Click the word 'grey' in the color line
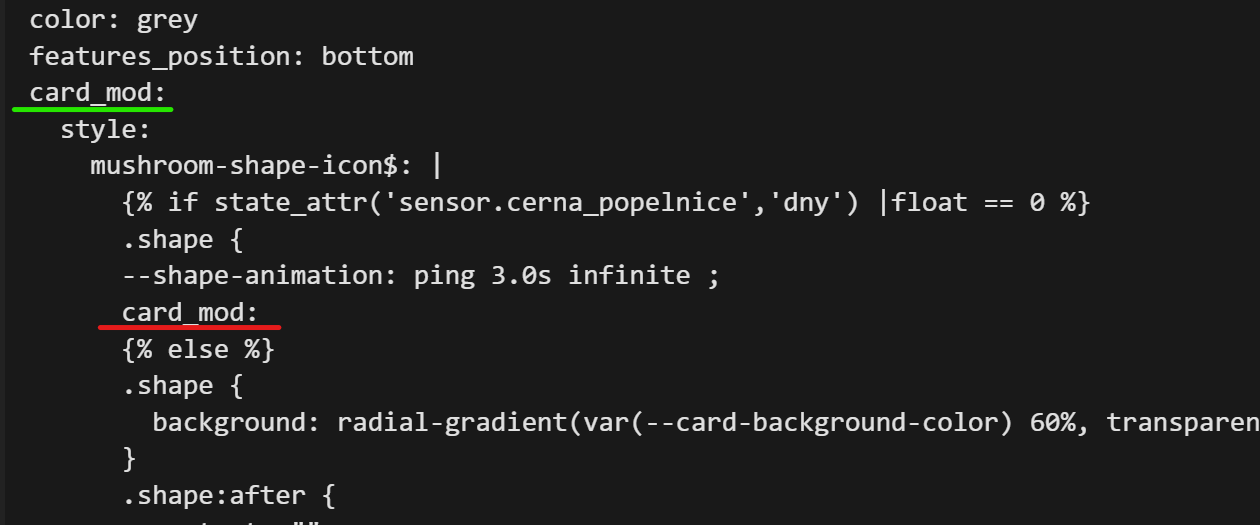 (x=166, y=20)
